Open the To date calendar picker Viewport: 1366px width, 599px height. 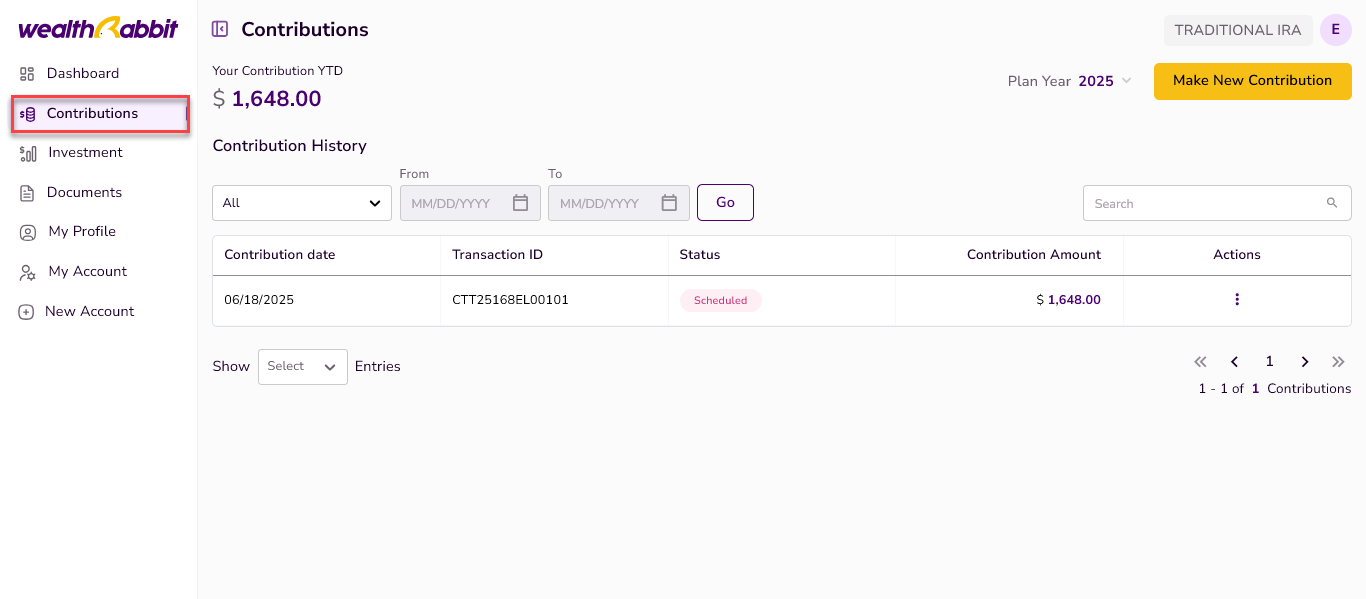click(669, 203)
